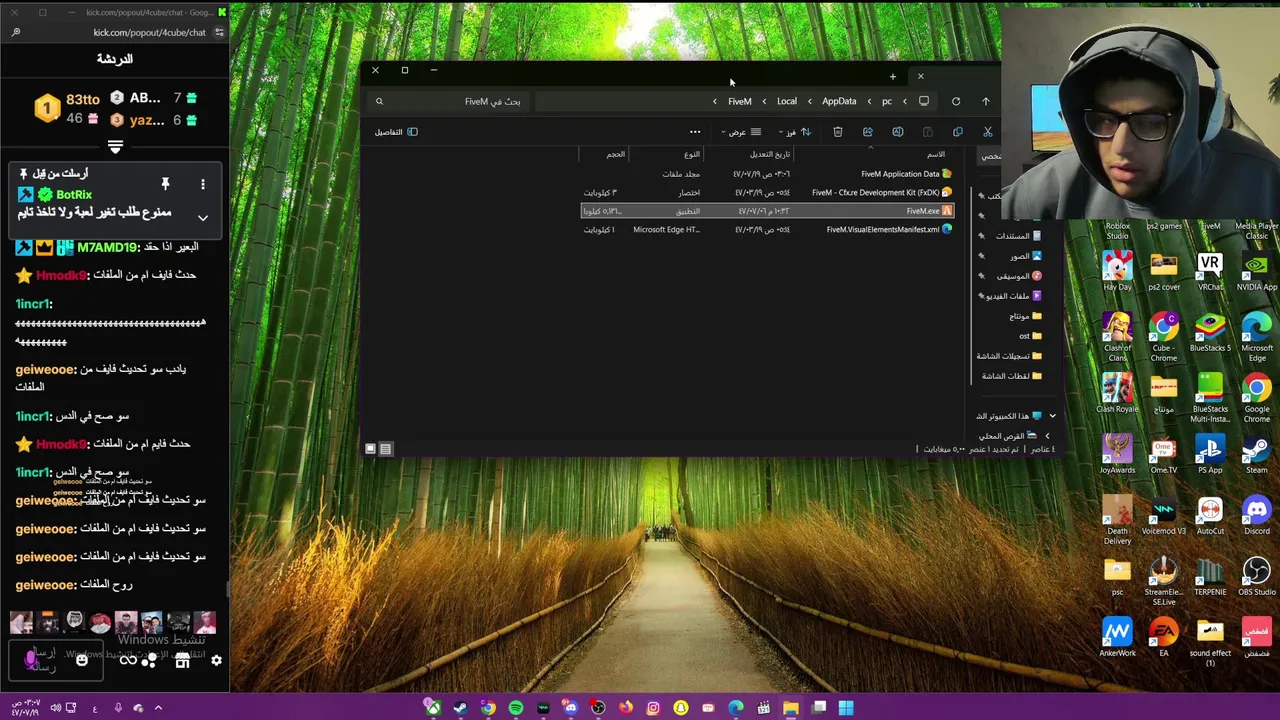Image resolution: width=1280 pixels, height=720 pixels.
Task: Open the EA desktop shortcut
Action: pos(1164,639)
